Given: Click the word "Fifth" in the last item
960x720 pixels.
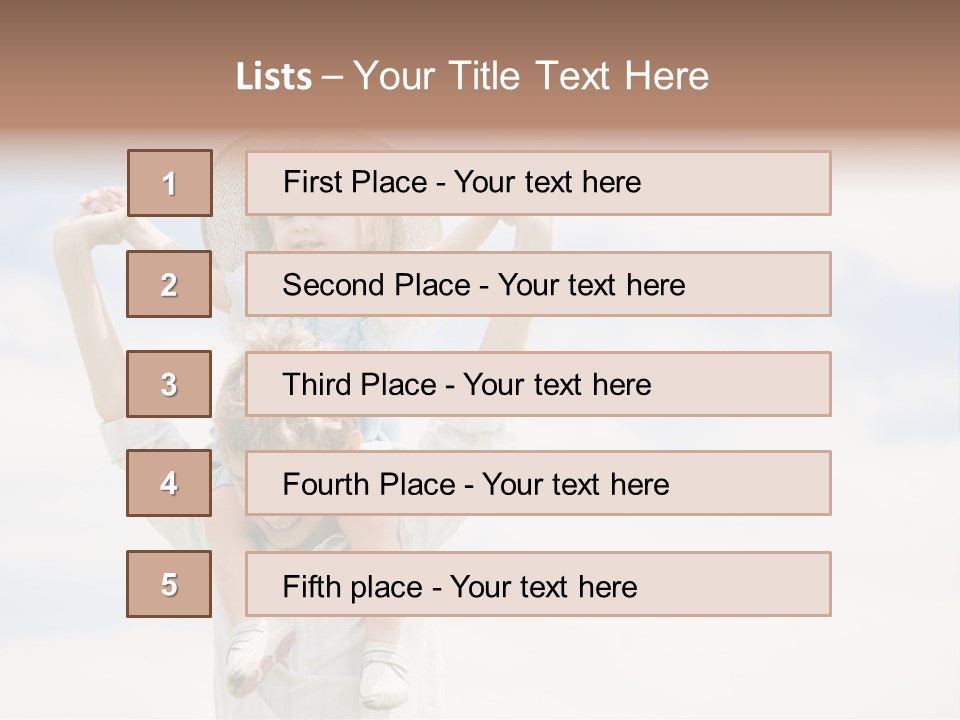Looking at the screenshot, I should click(313, 586).
